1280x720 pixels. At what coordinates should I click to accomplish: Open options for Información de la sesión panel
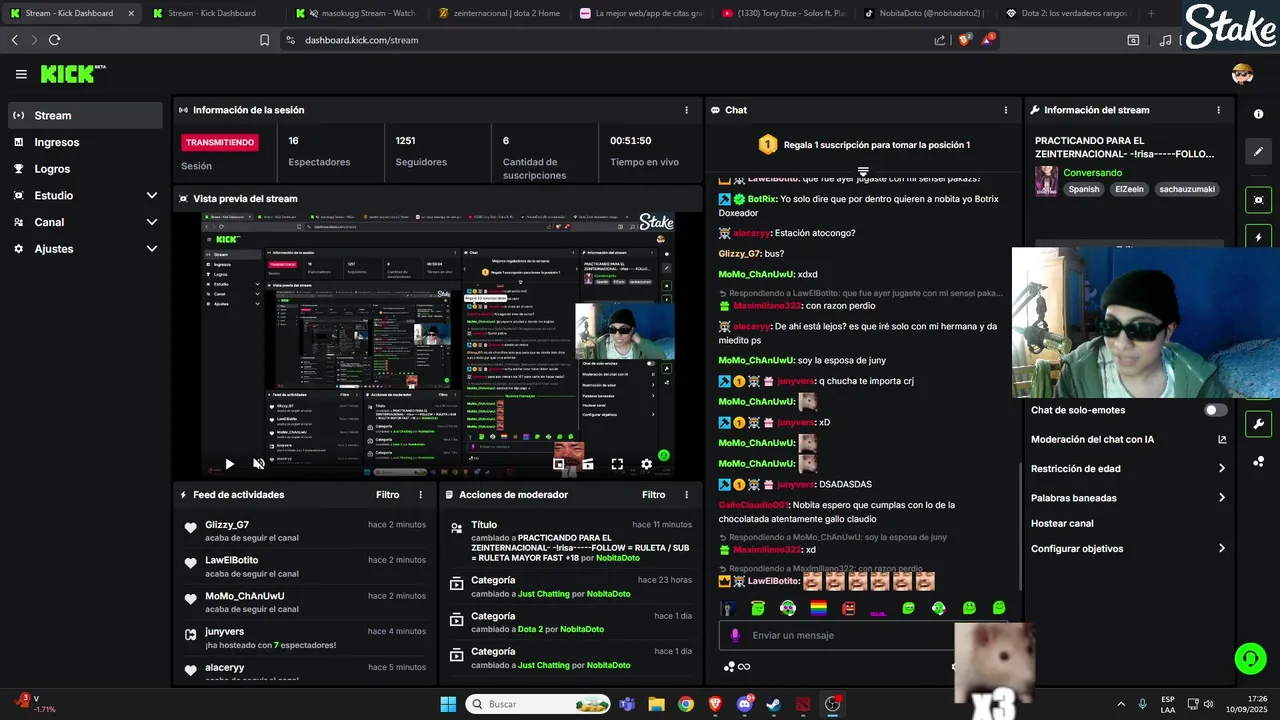686,110
